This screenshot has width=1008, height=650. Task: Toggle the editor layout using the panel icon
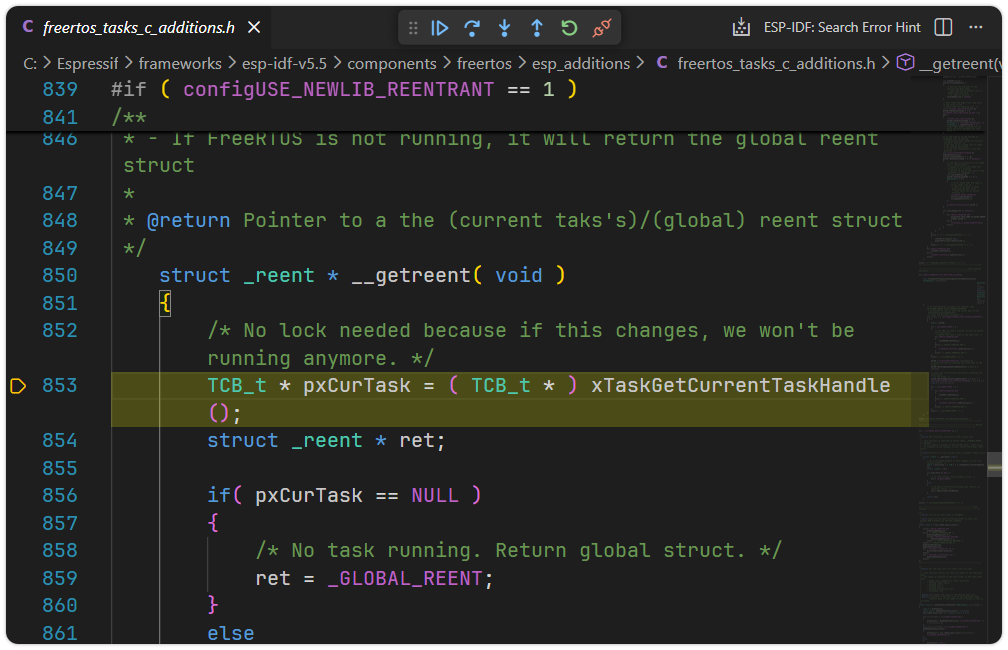coord(942,27)
